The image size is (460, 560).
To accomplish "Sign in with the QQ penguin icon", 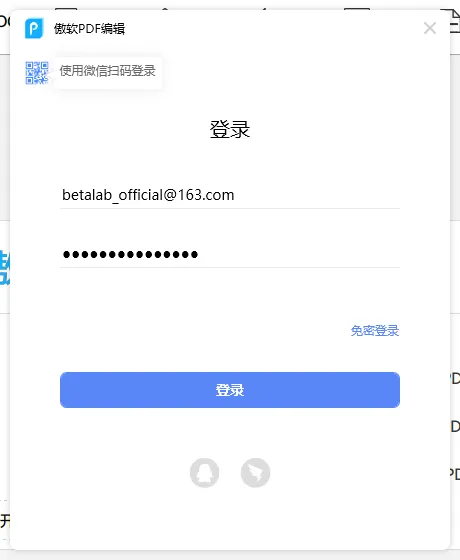I will [204, 473].
